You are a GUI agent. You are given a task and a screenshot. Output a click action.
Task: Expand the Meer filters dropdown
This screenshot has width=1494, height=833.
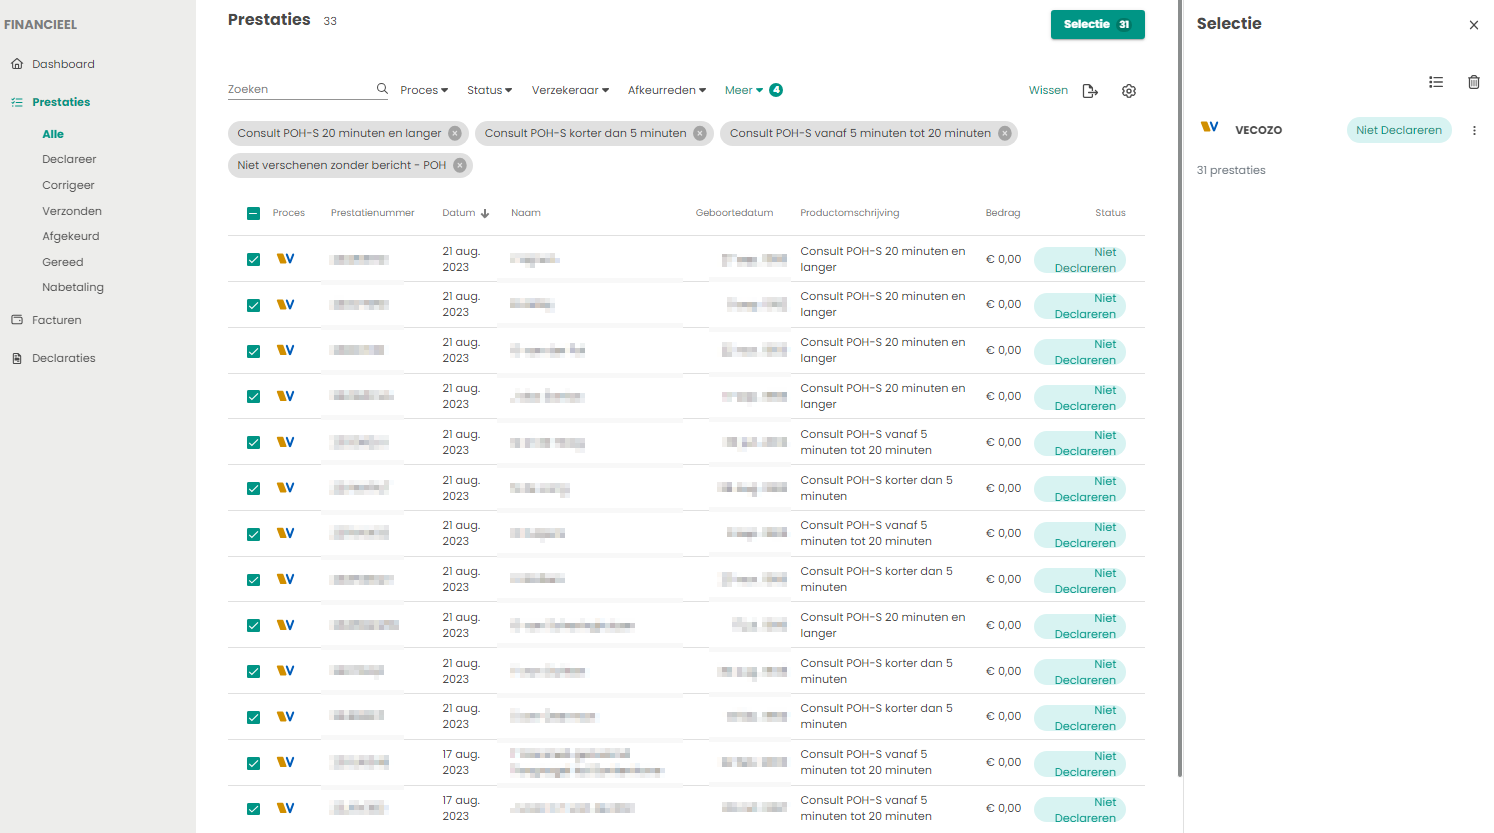pos(743,90)
